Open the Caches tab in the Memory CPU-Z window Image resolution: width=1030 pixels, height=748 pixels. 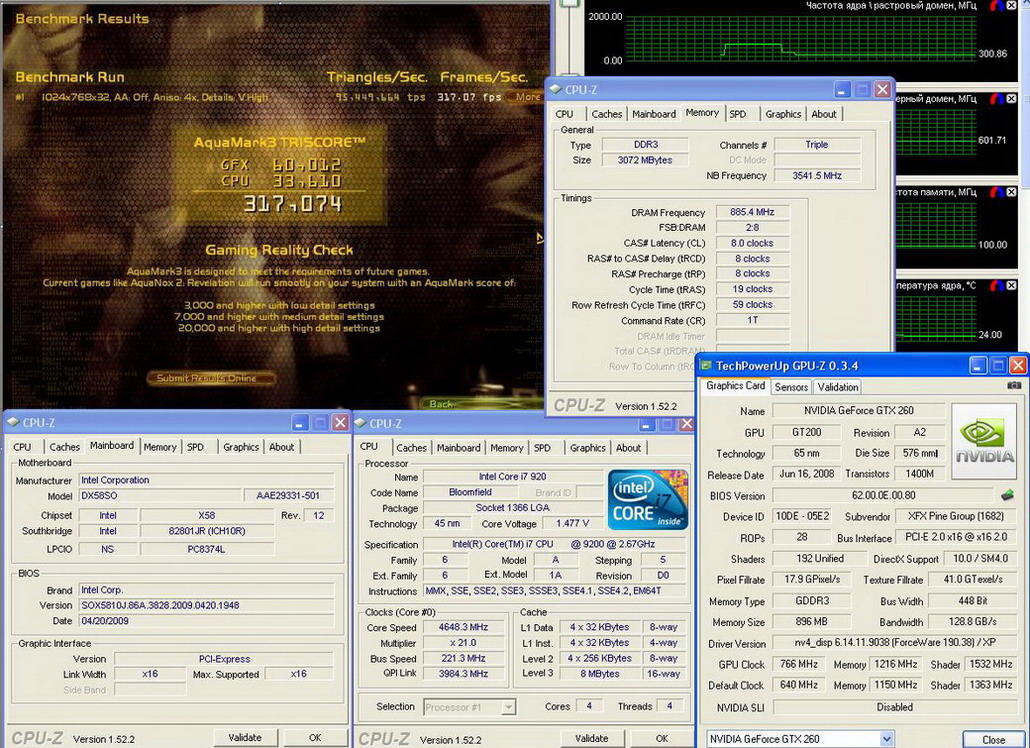coord(606,114)
